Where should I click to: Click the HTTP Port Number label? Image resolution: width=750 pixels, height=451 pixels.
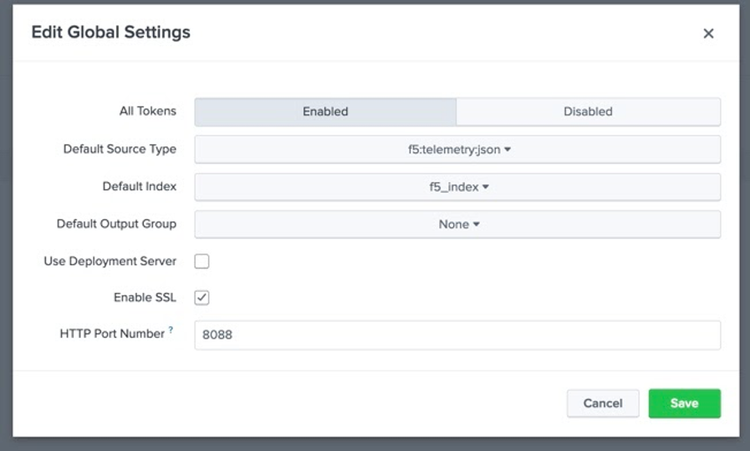[x=111, y=334]
